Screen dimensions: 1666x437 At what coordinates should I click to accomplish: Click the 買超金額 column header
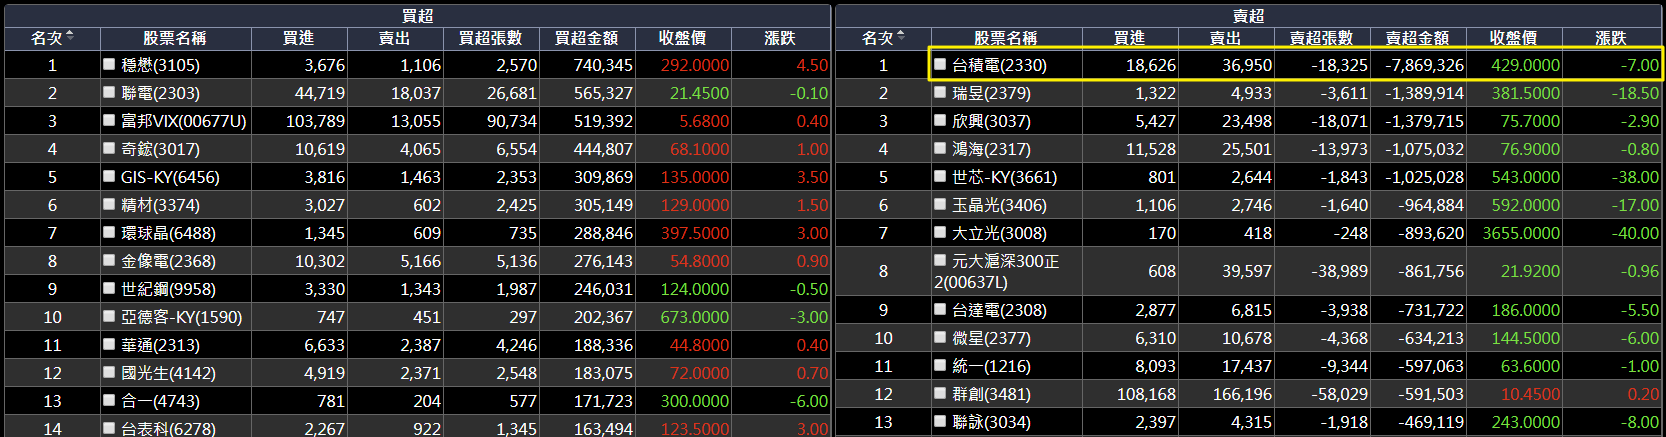(586, 38)
